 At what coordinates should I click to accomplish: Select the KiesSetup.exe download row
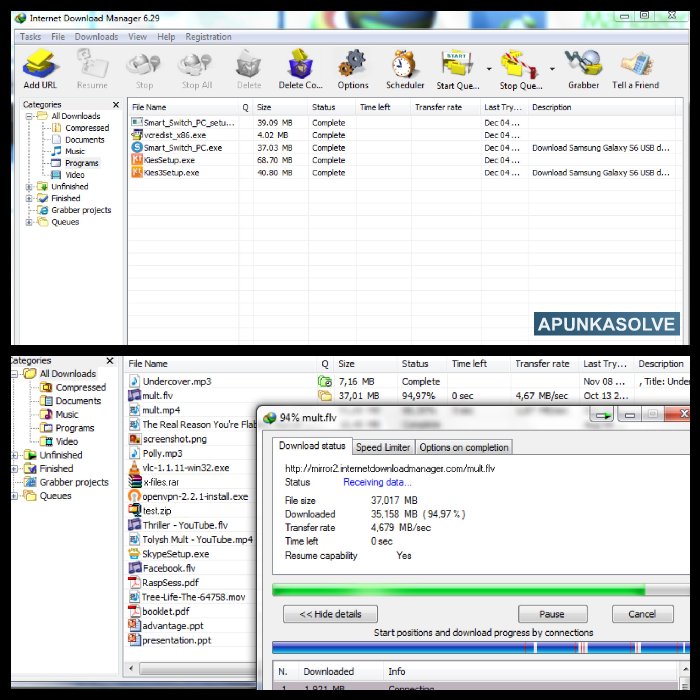(x=404, y=160)
